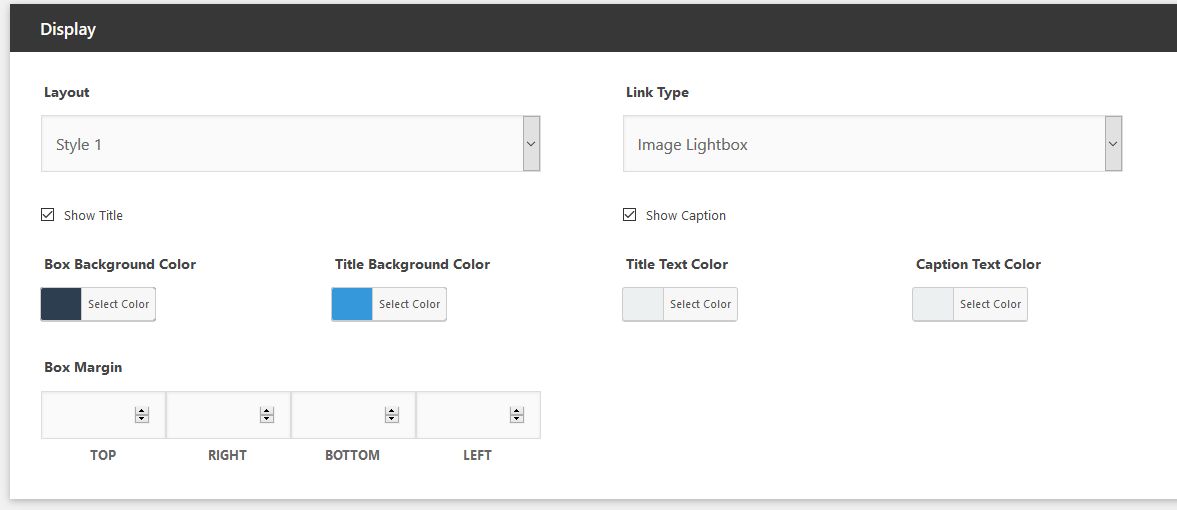
Task: Click the Left margin stepper arrows
Action: click(x=516, y=415)
